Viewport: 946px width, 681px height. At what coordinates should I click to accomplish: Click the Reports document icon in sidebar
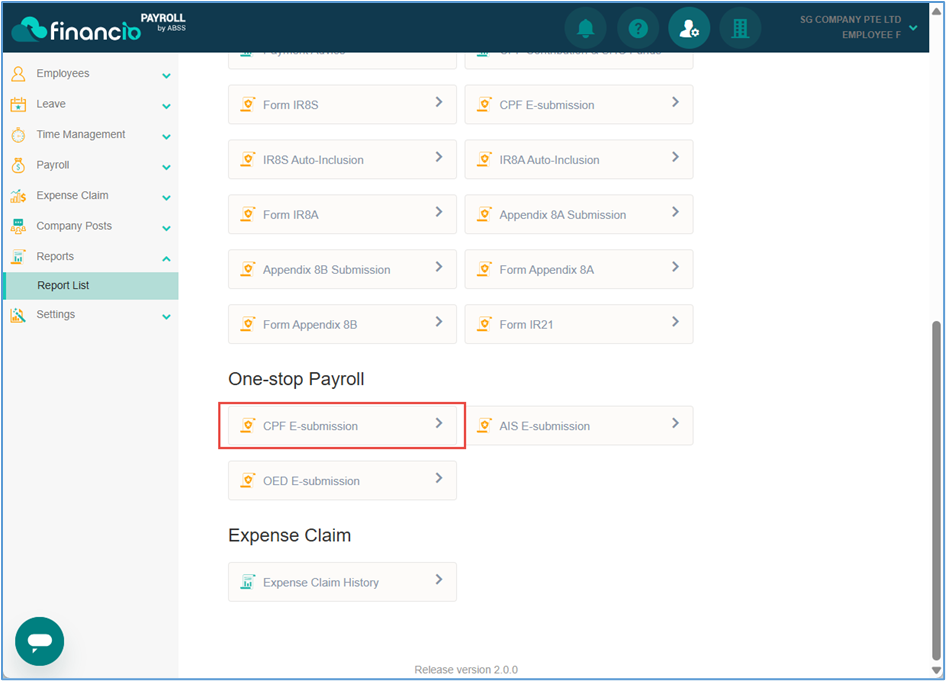(18, 256)
